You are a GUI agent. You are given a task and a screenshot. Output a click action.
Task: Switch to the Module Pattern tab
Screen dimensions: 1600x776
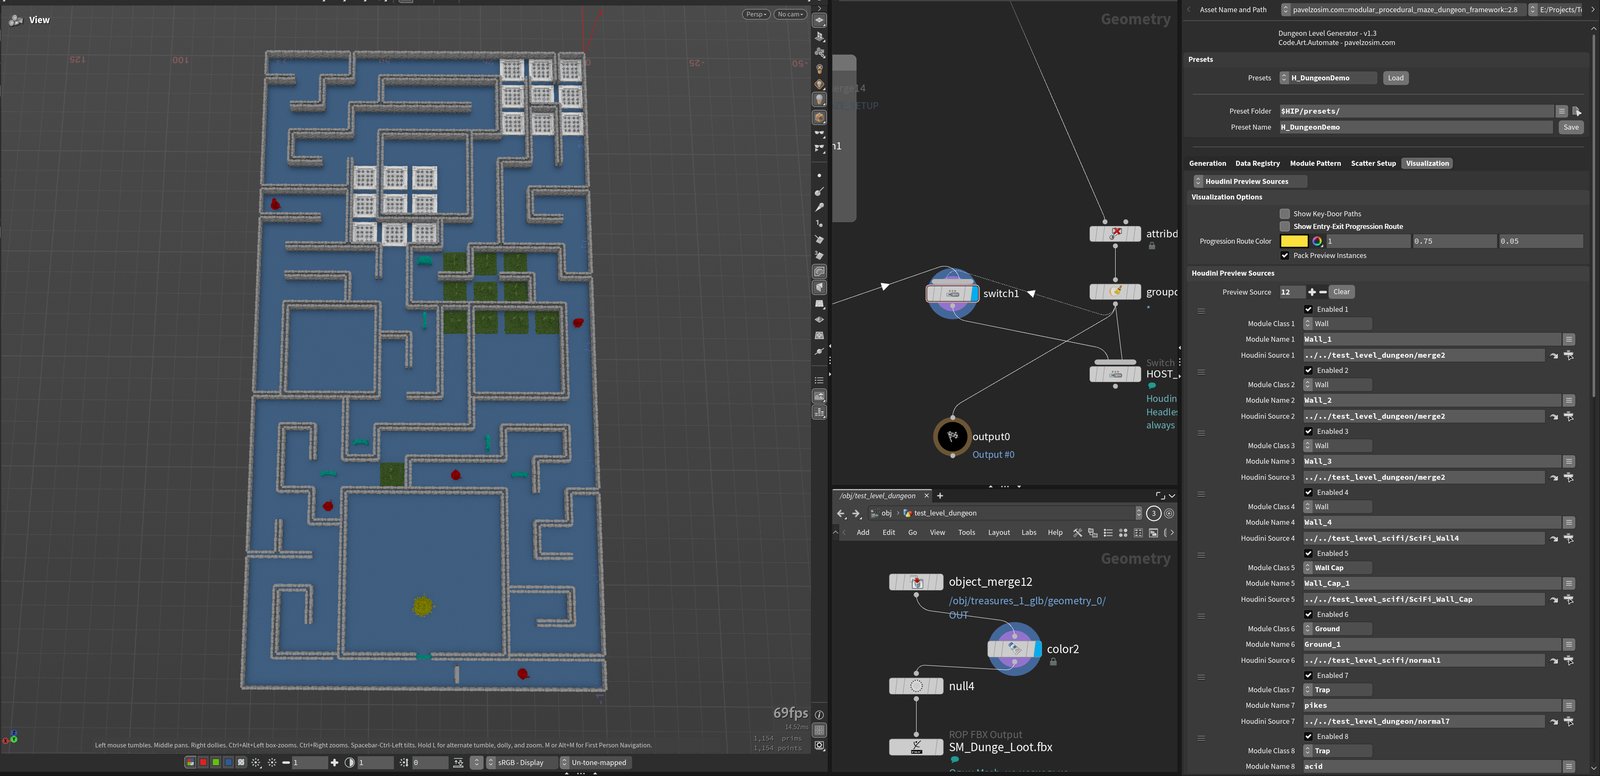pos(1315,163)
